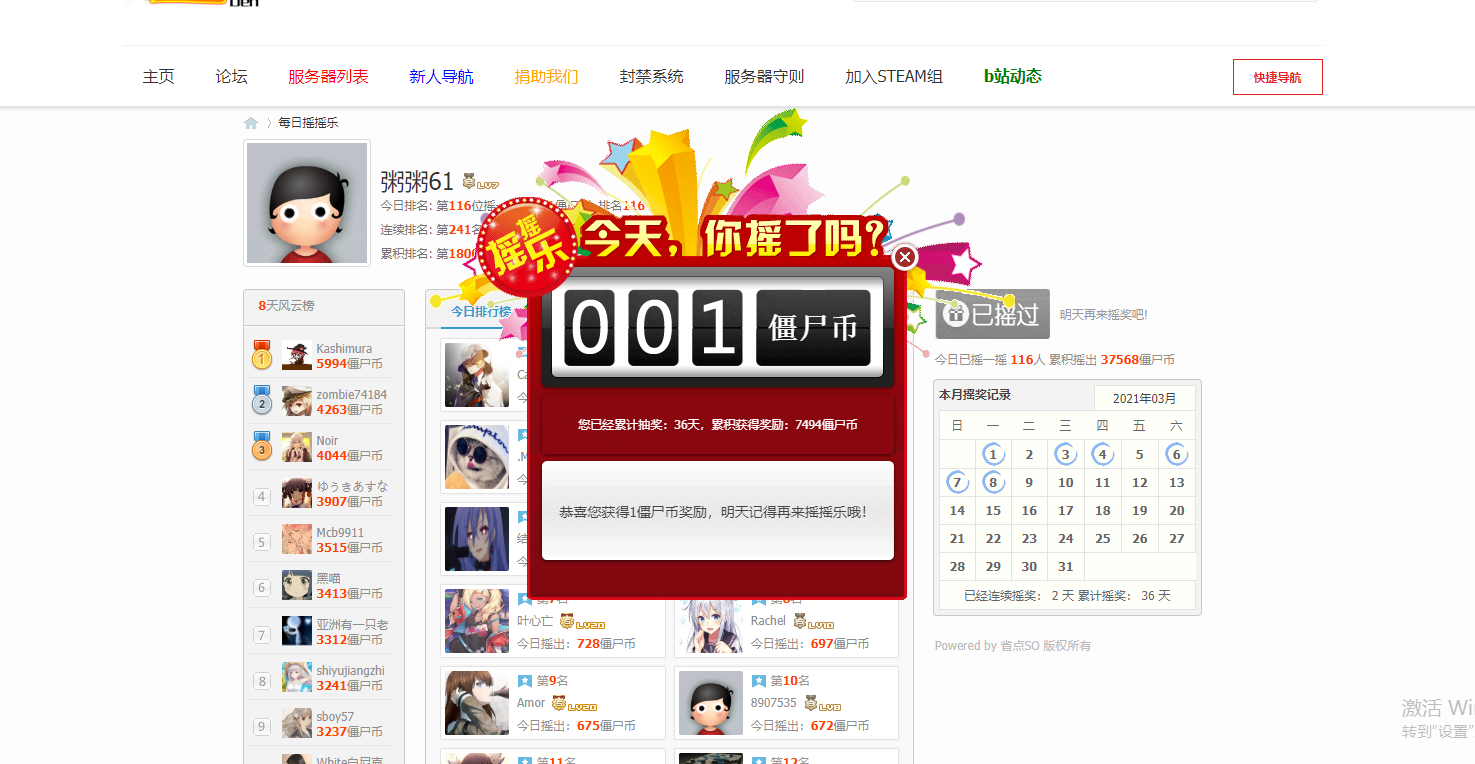This screenshot has width=1475, height=764.
Task: Open the 捐助我们 link
Action: click(546, 77)
